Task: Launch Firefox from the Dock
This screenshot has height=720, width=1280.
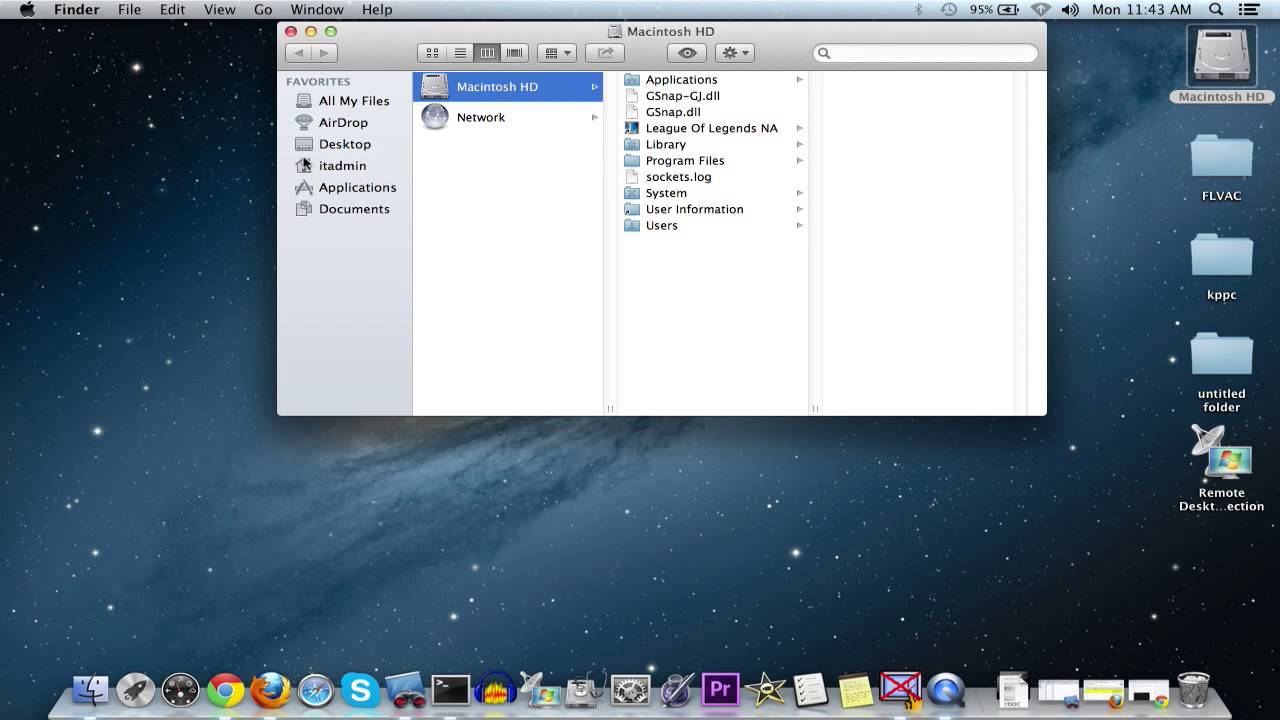Action: pos(270,689)
